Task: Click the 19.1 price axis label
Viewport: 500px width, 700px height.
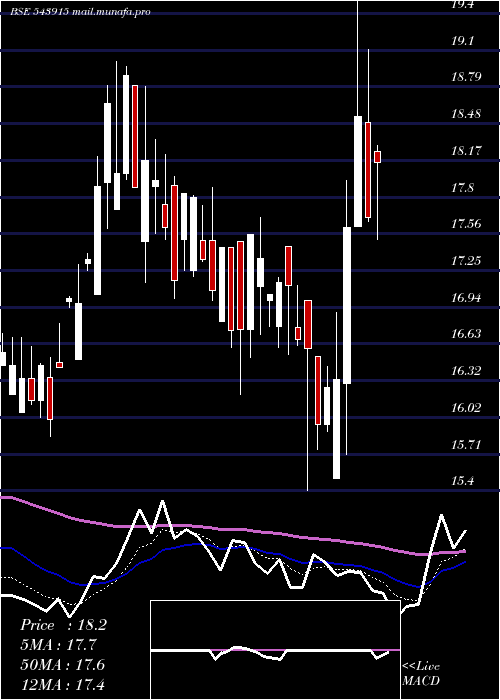Action: click(463, 41)
